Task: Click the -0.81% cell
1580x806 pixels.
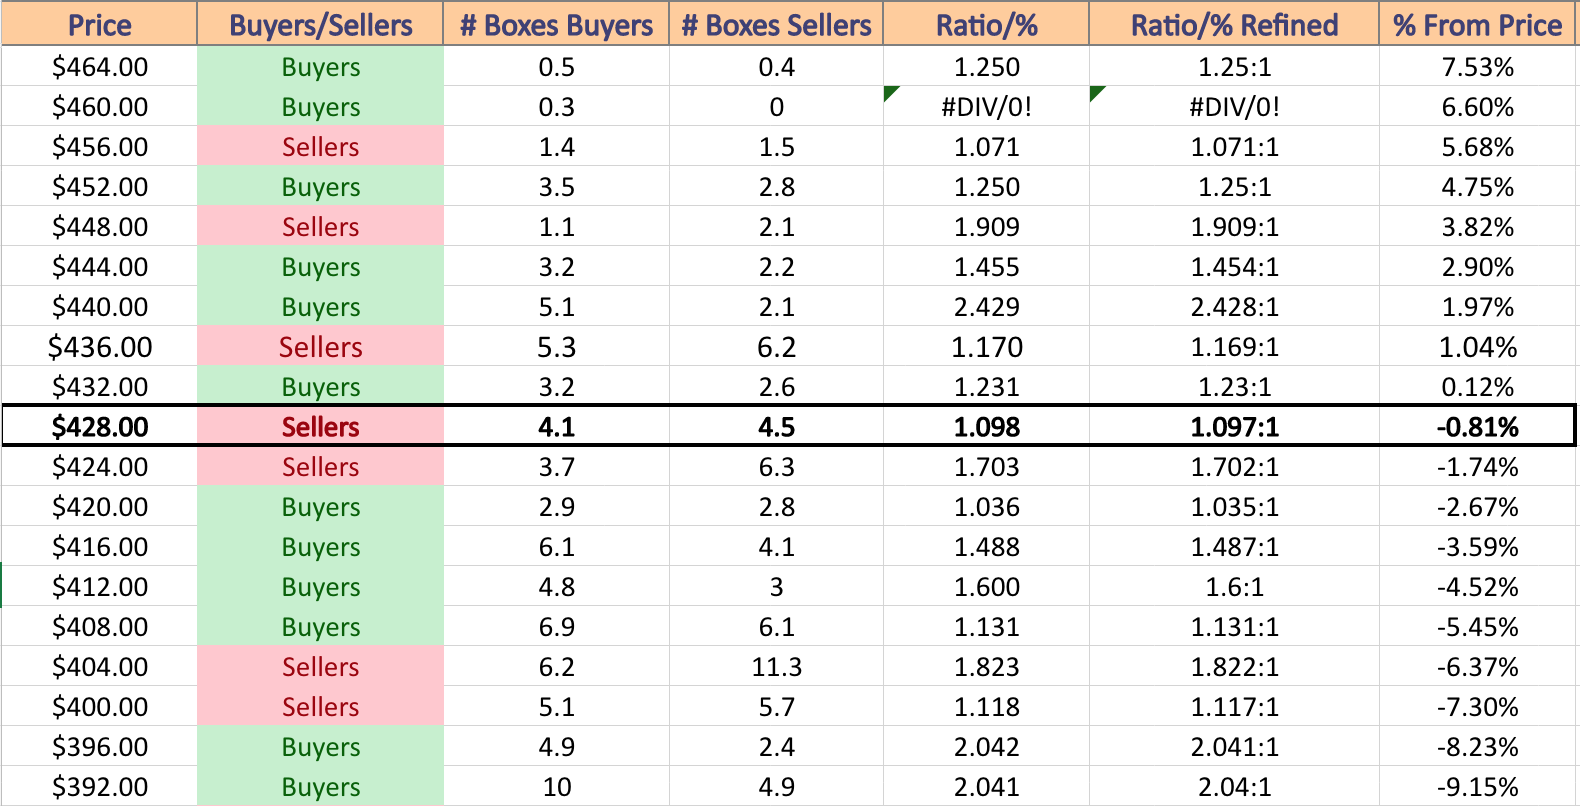Action: coord(1477,427)
